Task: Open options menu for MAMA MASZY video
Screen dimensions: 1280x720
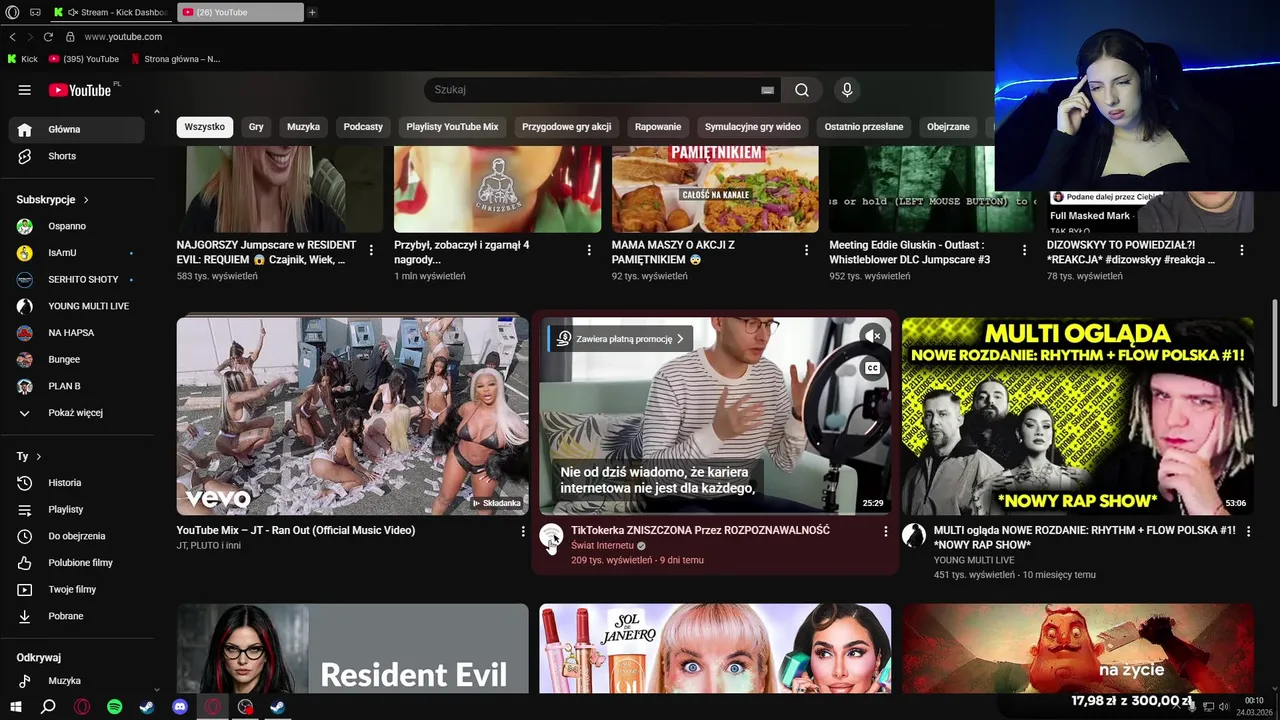Action: [x=807, y=250]
